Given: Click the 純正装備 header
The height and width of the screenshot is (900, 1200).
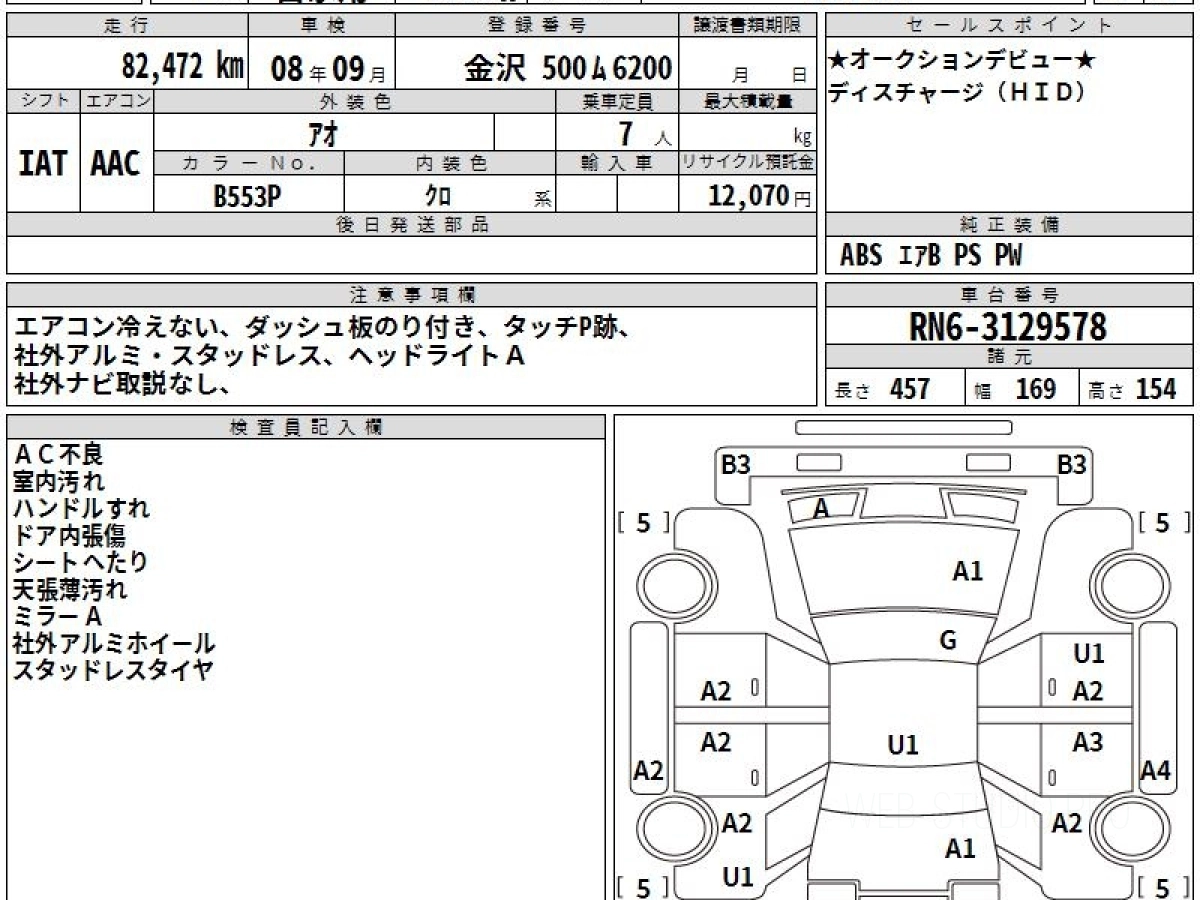Looking at the screenshot, I should click(1010, 225).
